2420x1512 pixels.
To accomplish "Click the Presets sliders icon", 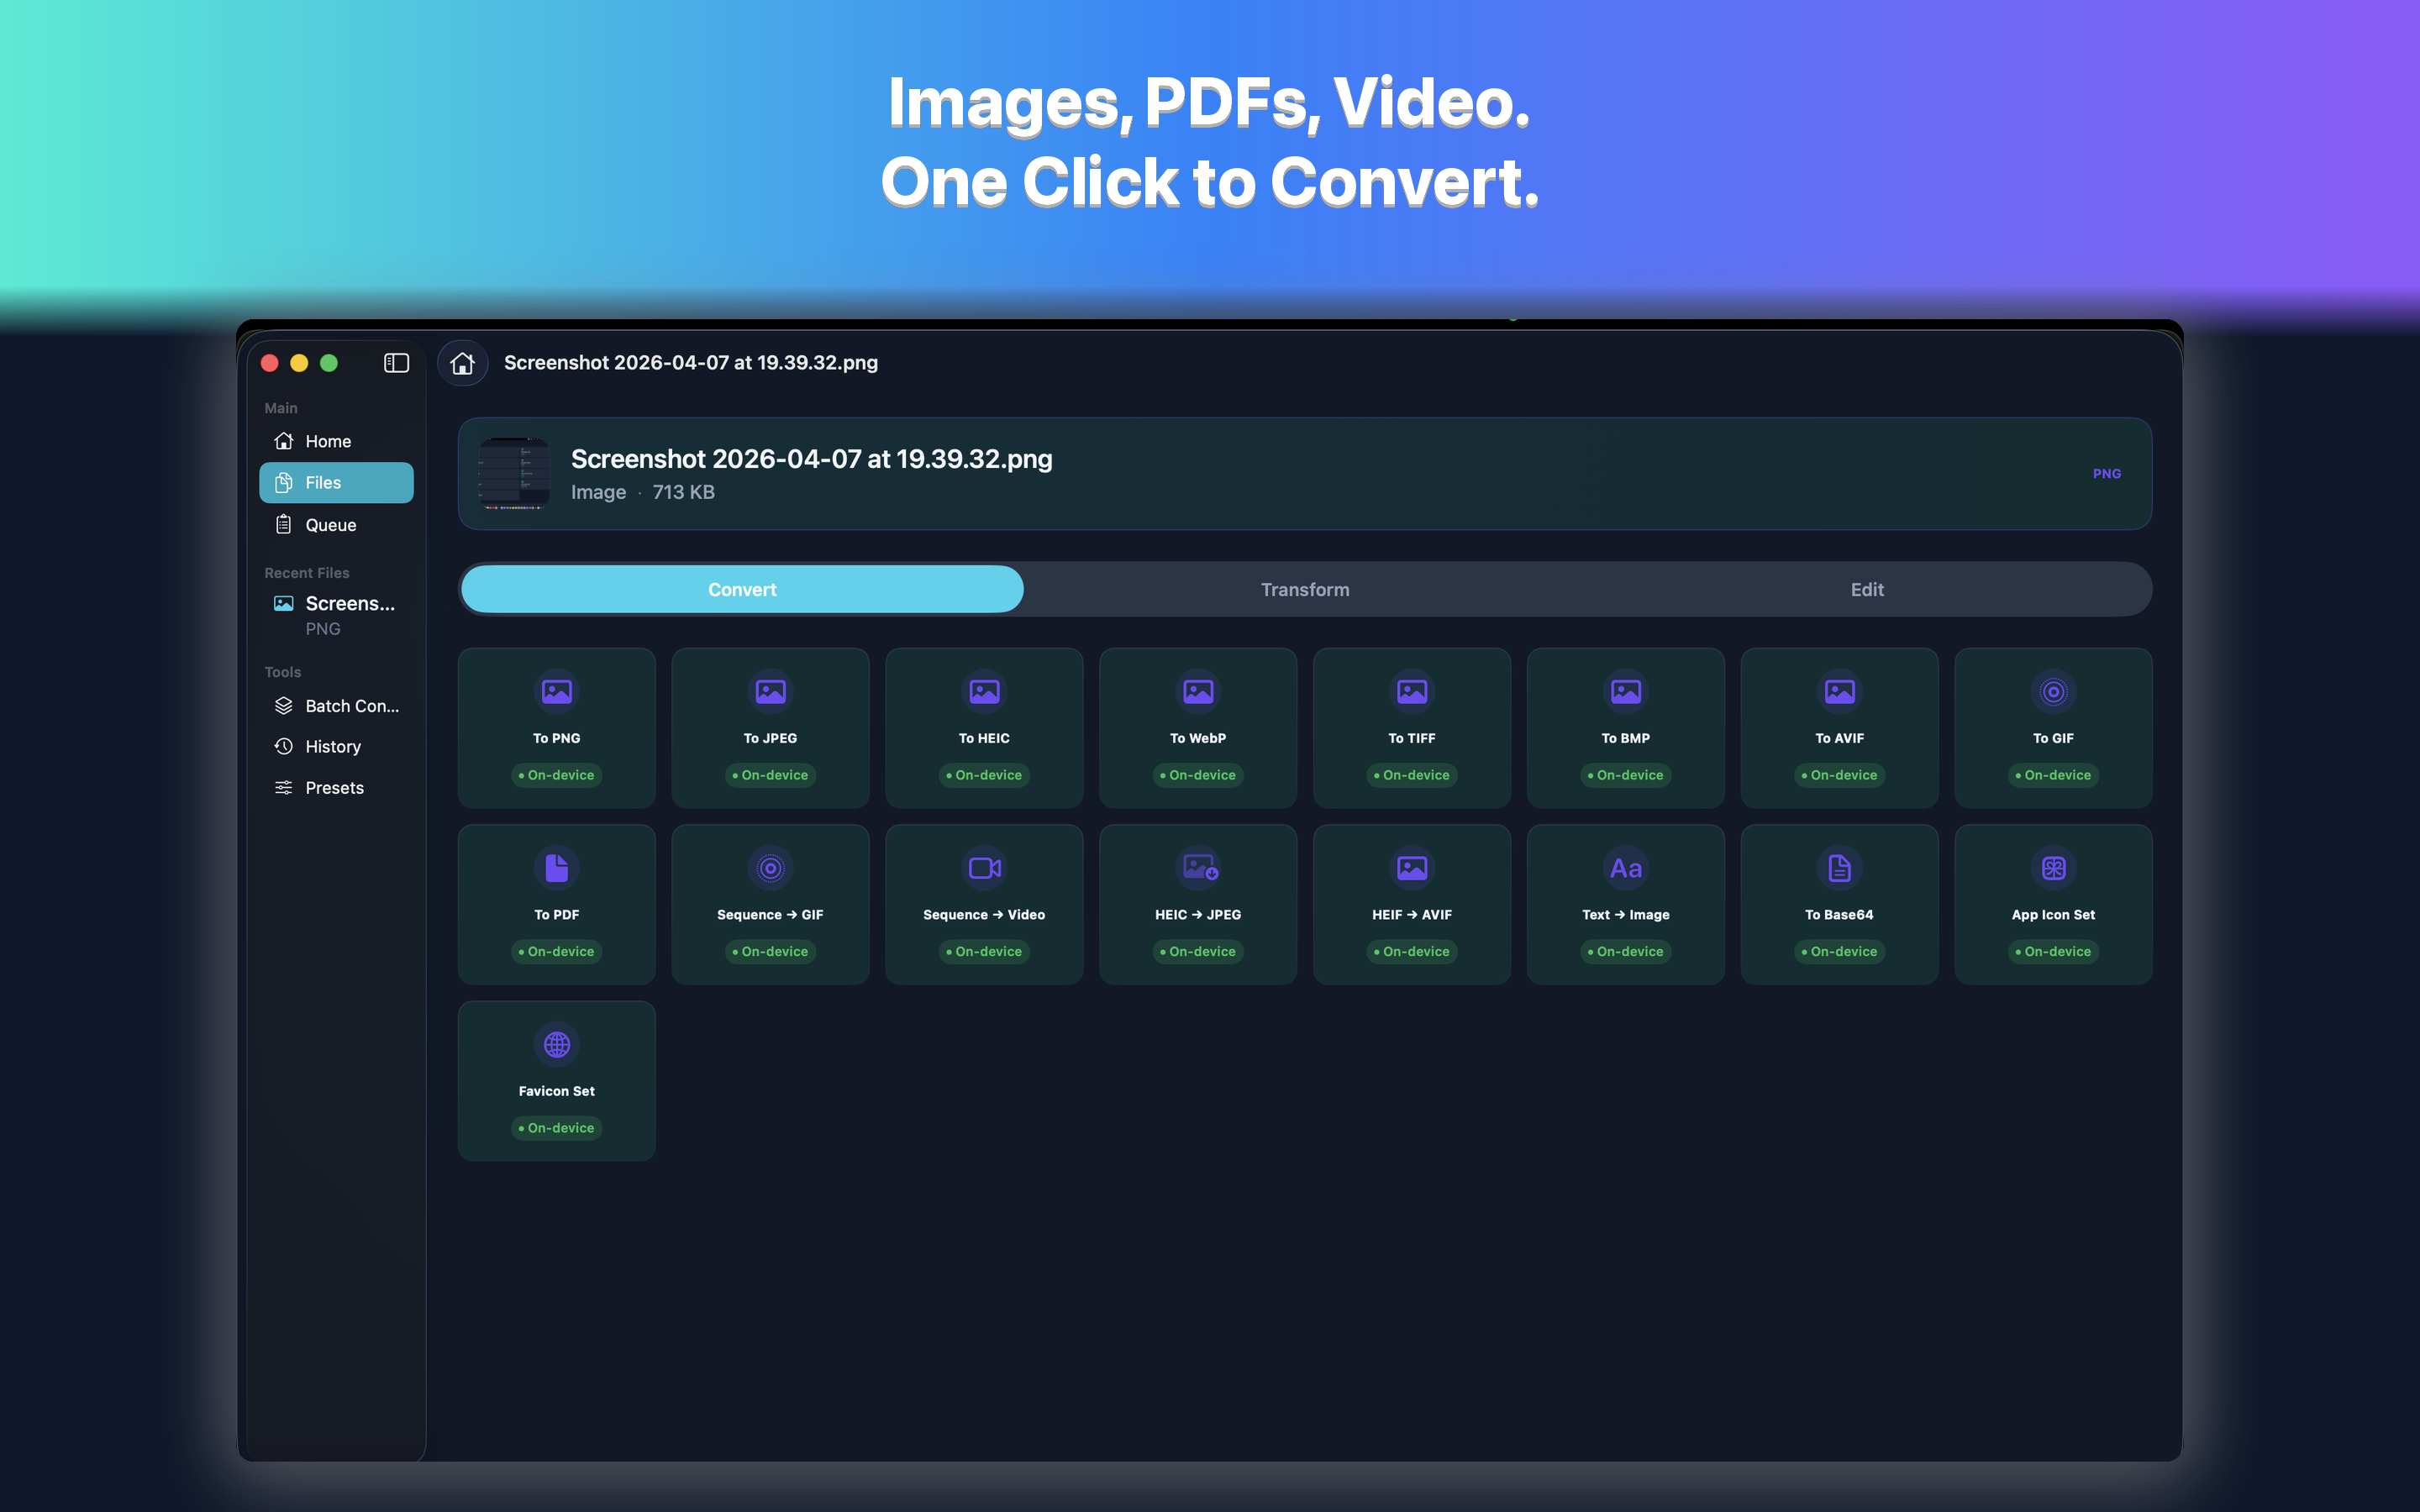I will (284, 788).
